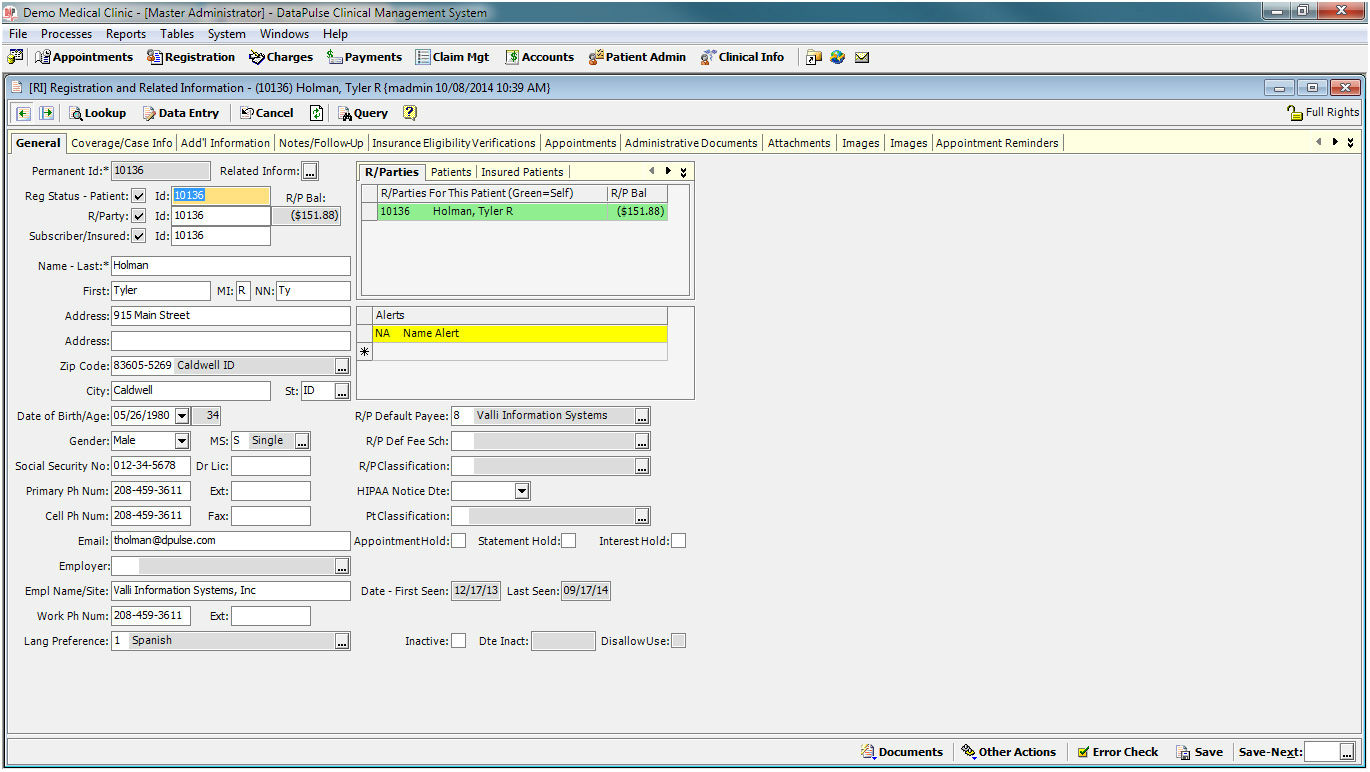
Task: Open Claim Mgt from the main toolbar
Action: 453,57
